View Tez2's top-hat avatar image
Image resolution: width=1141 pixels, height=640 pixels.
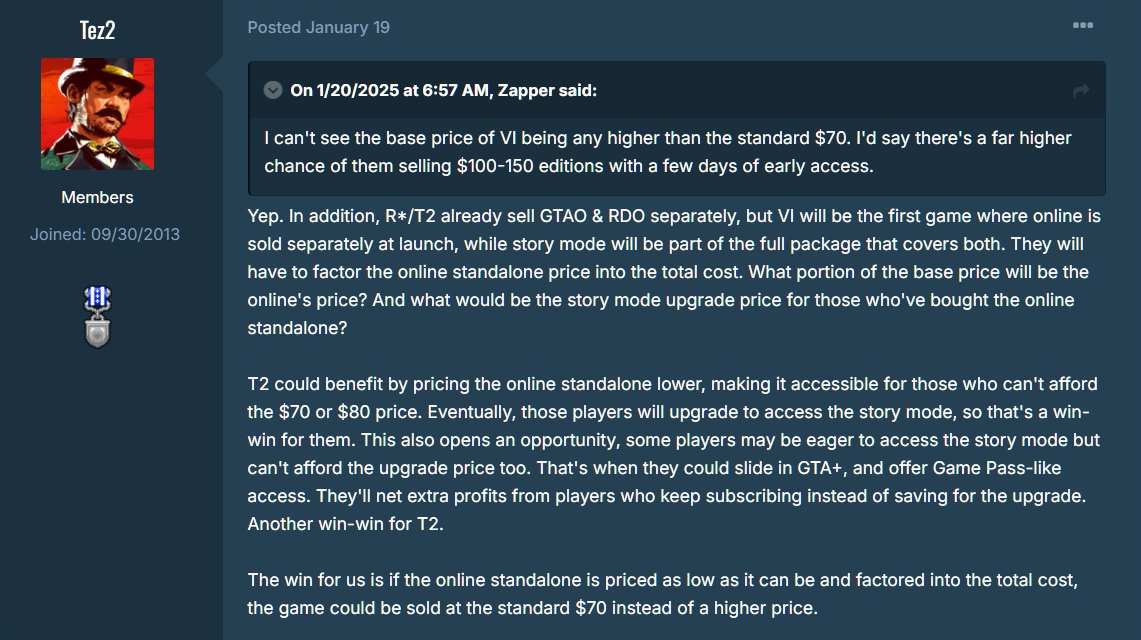click(x=98, y=114)
